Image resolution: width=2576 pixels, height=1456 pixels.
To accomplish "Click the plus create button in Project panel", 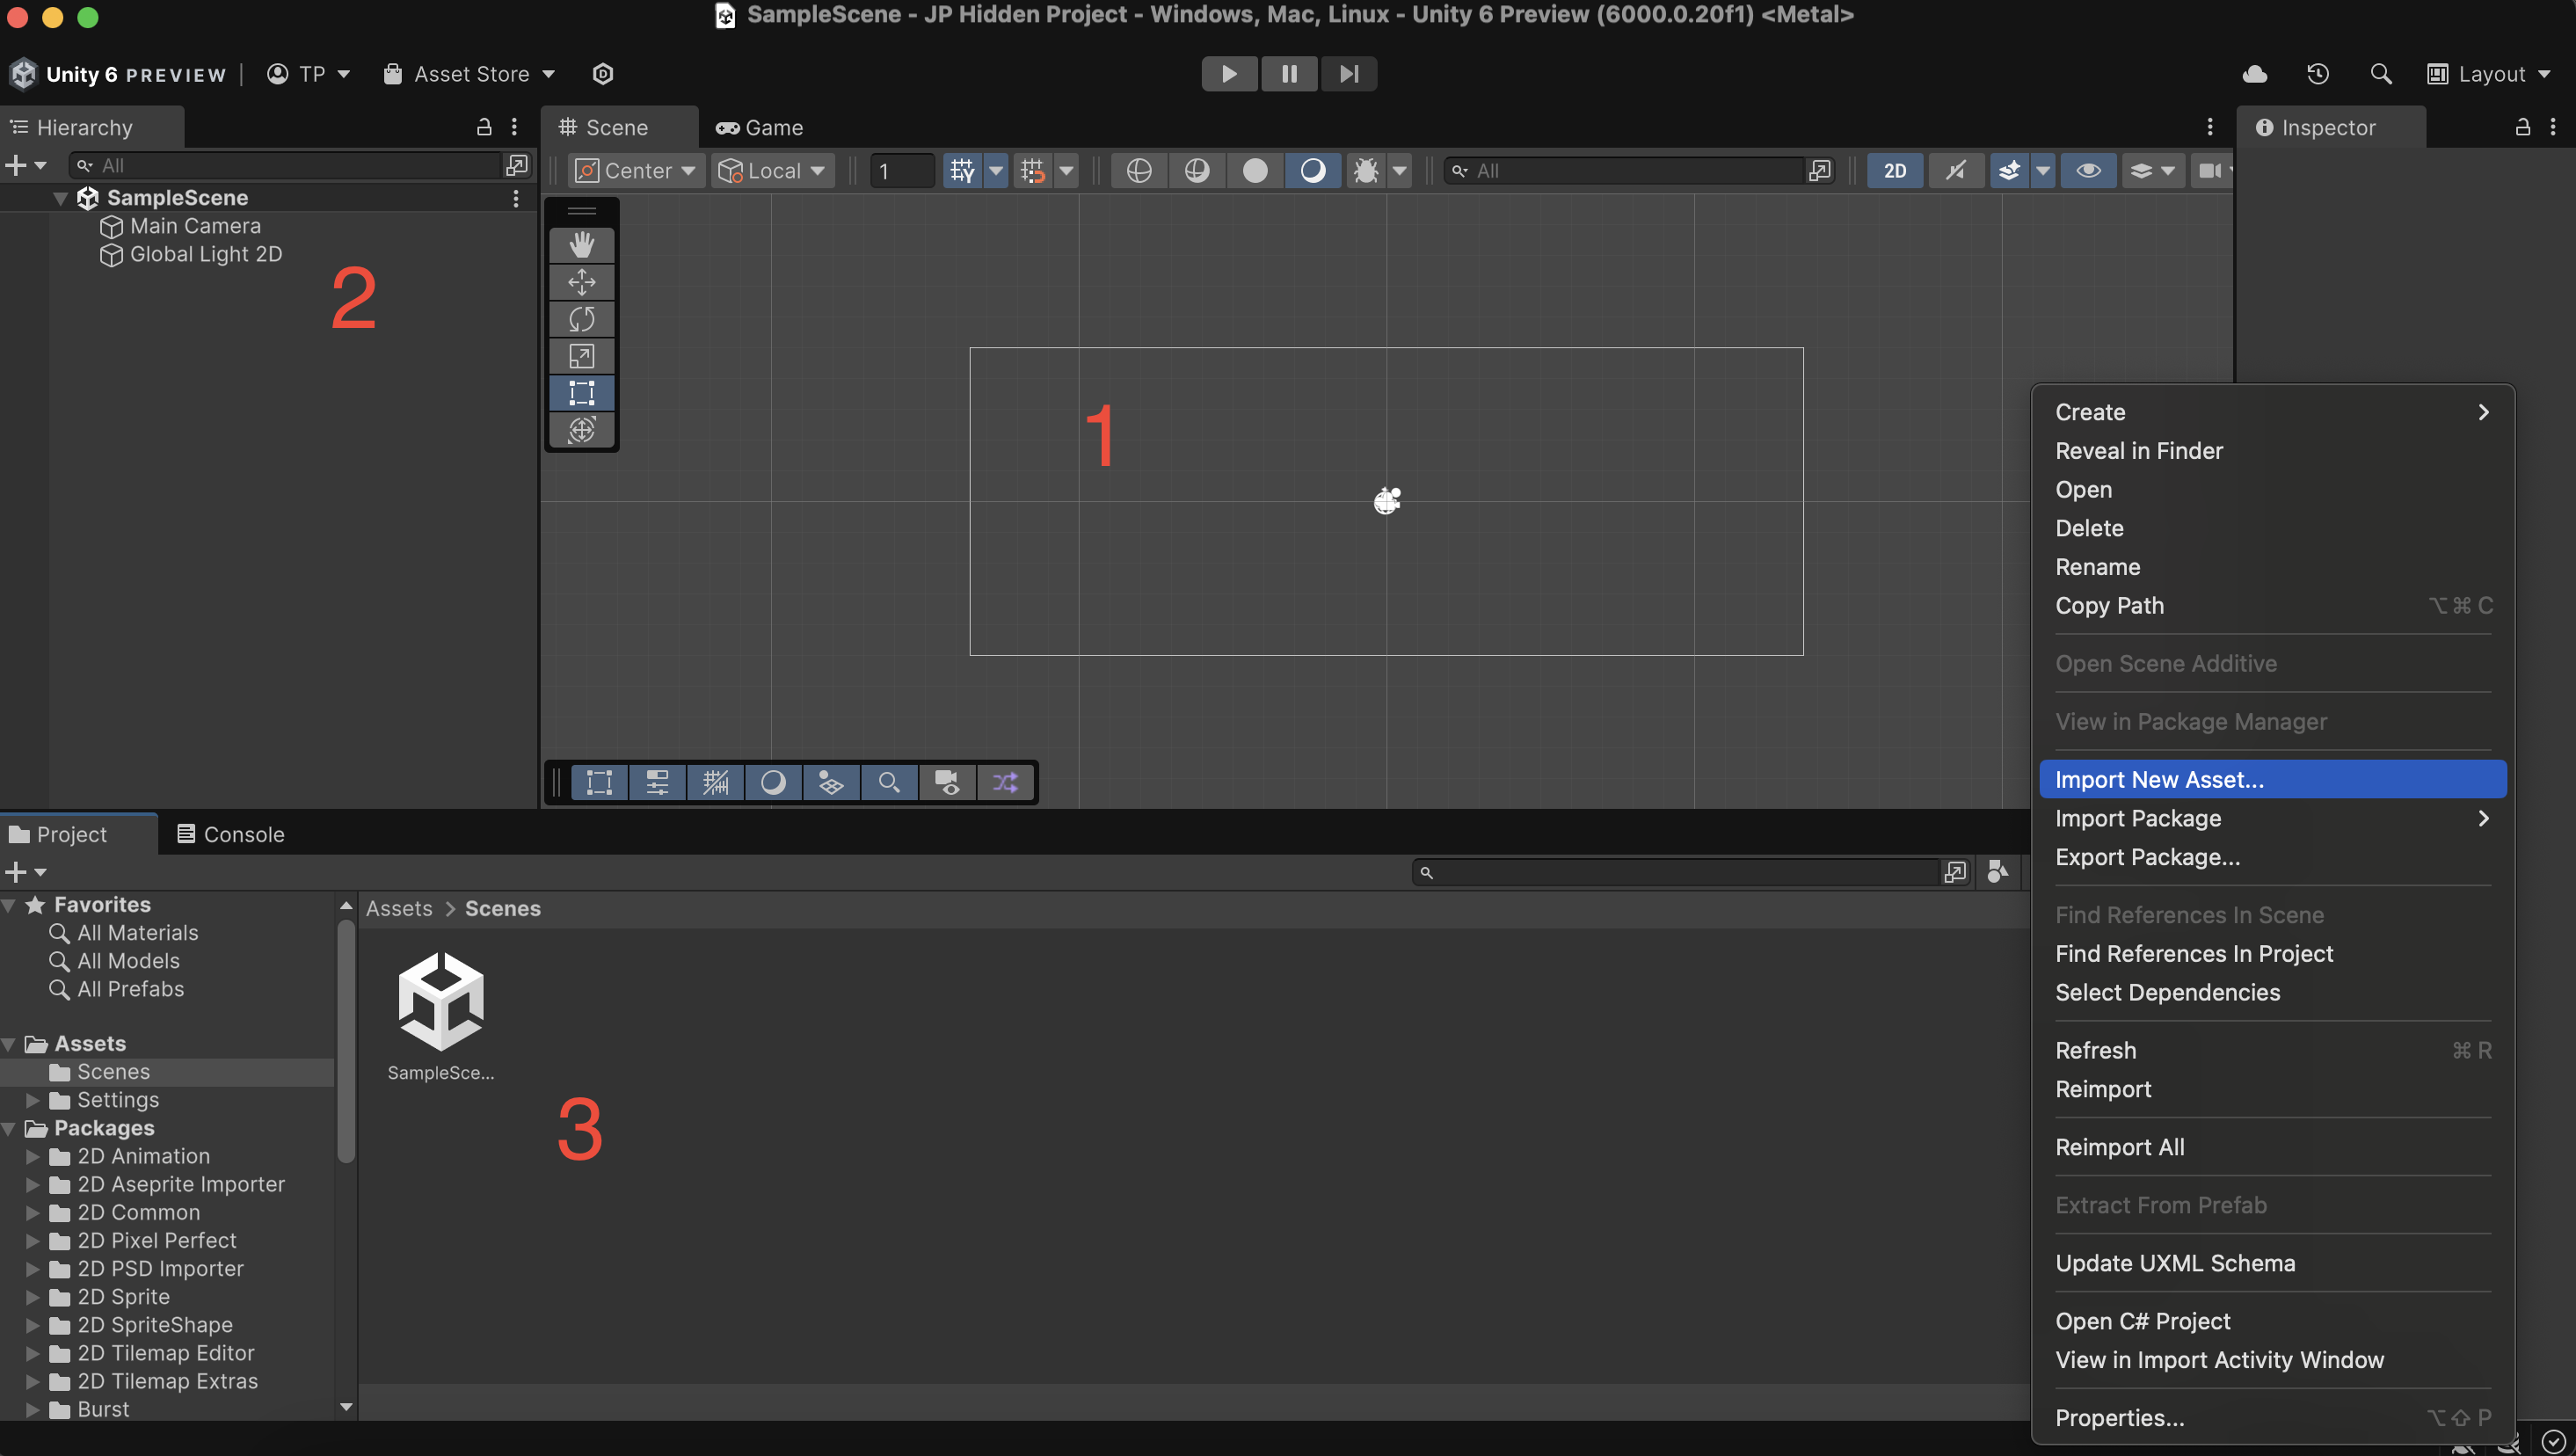I will coord(25,872).
